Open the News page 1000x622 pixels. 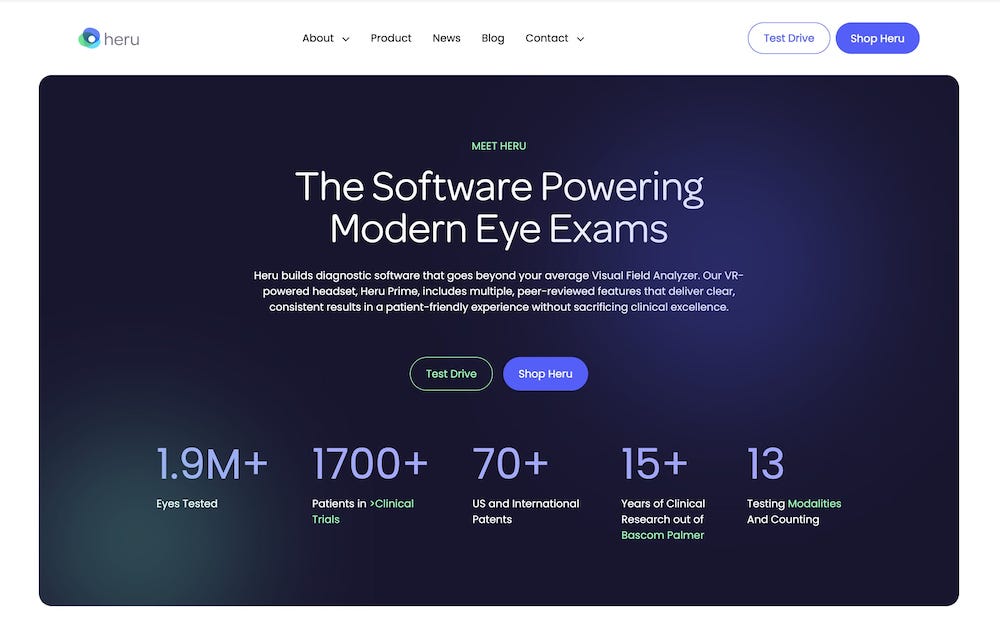[x=446, y=38]
